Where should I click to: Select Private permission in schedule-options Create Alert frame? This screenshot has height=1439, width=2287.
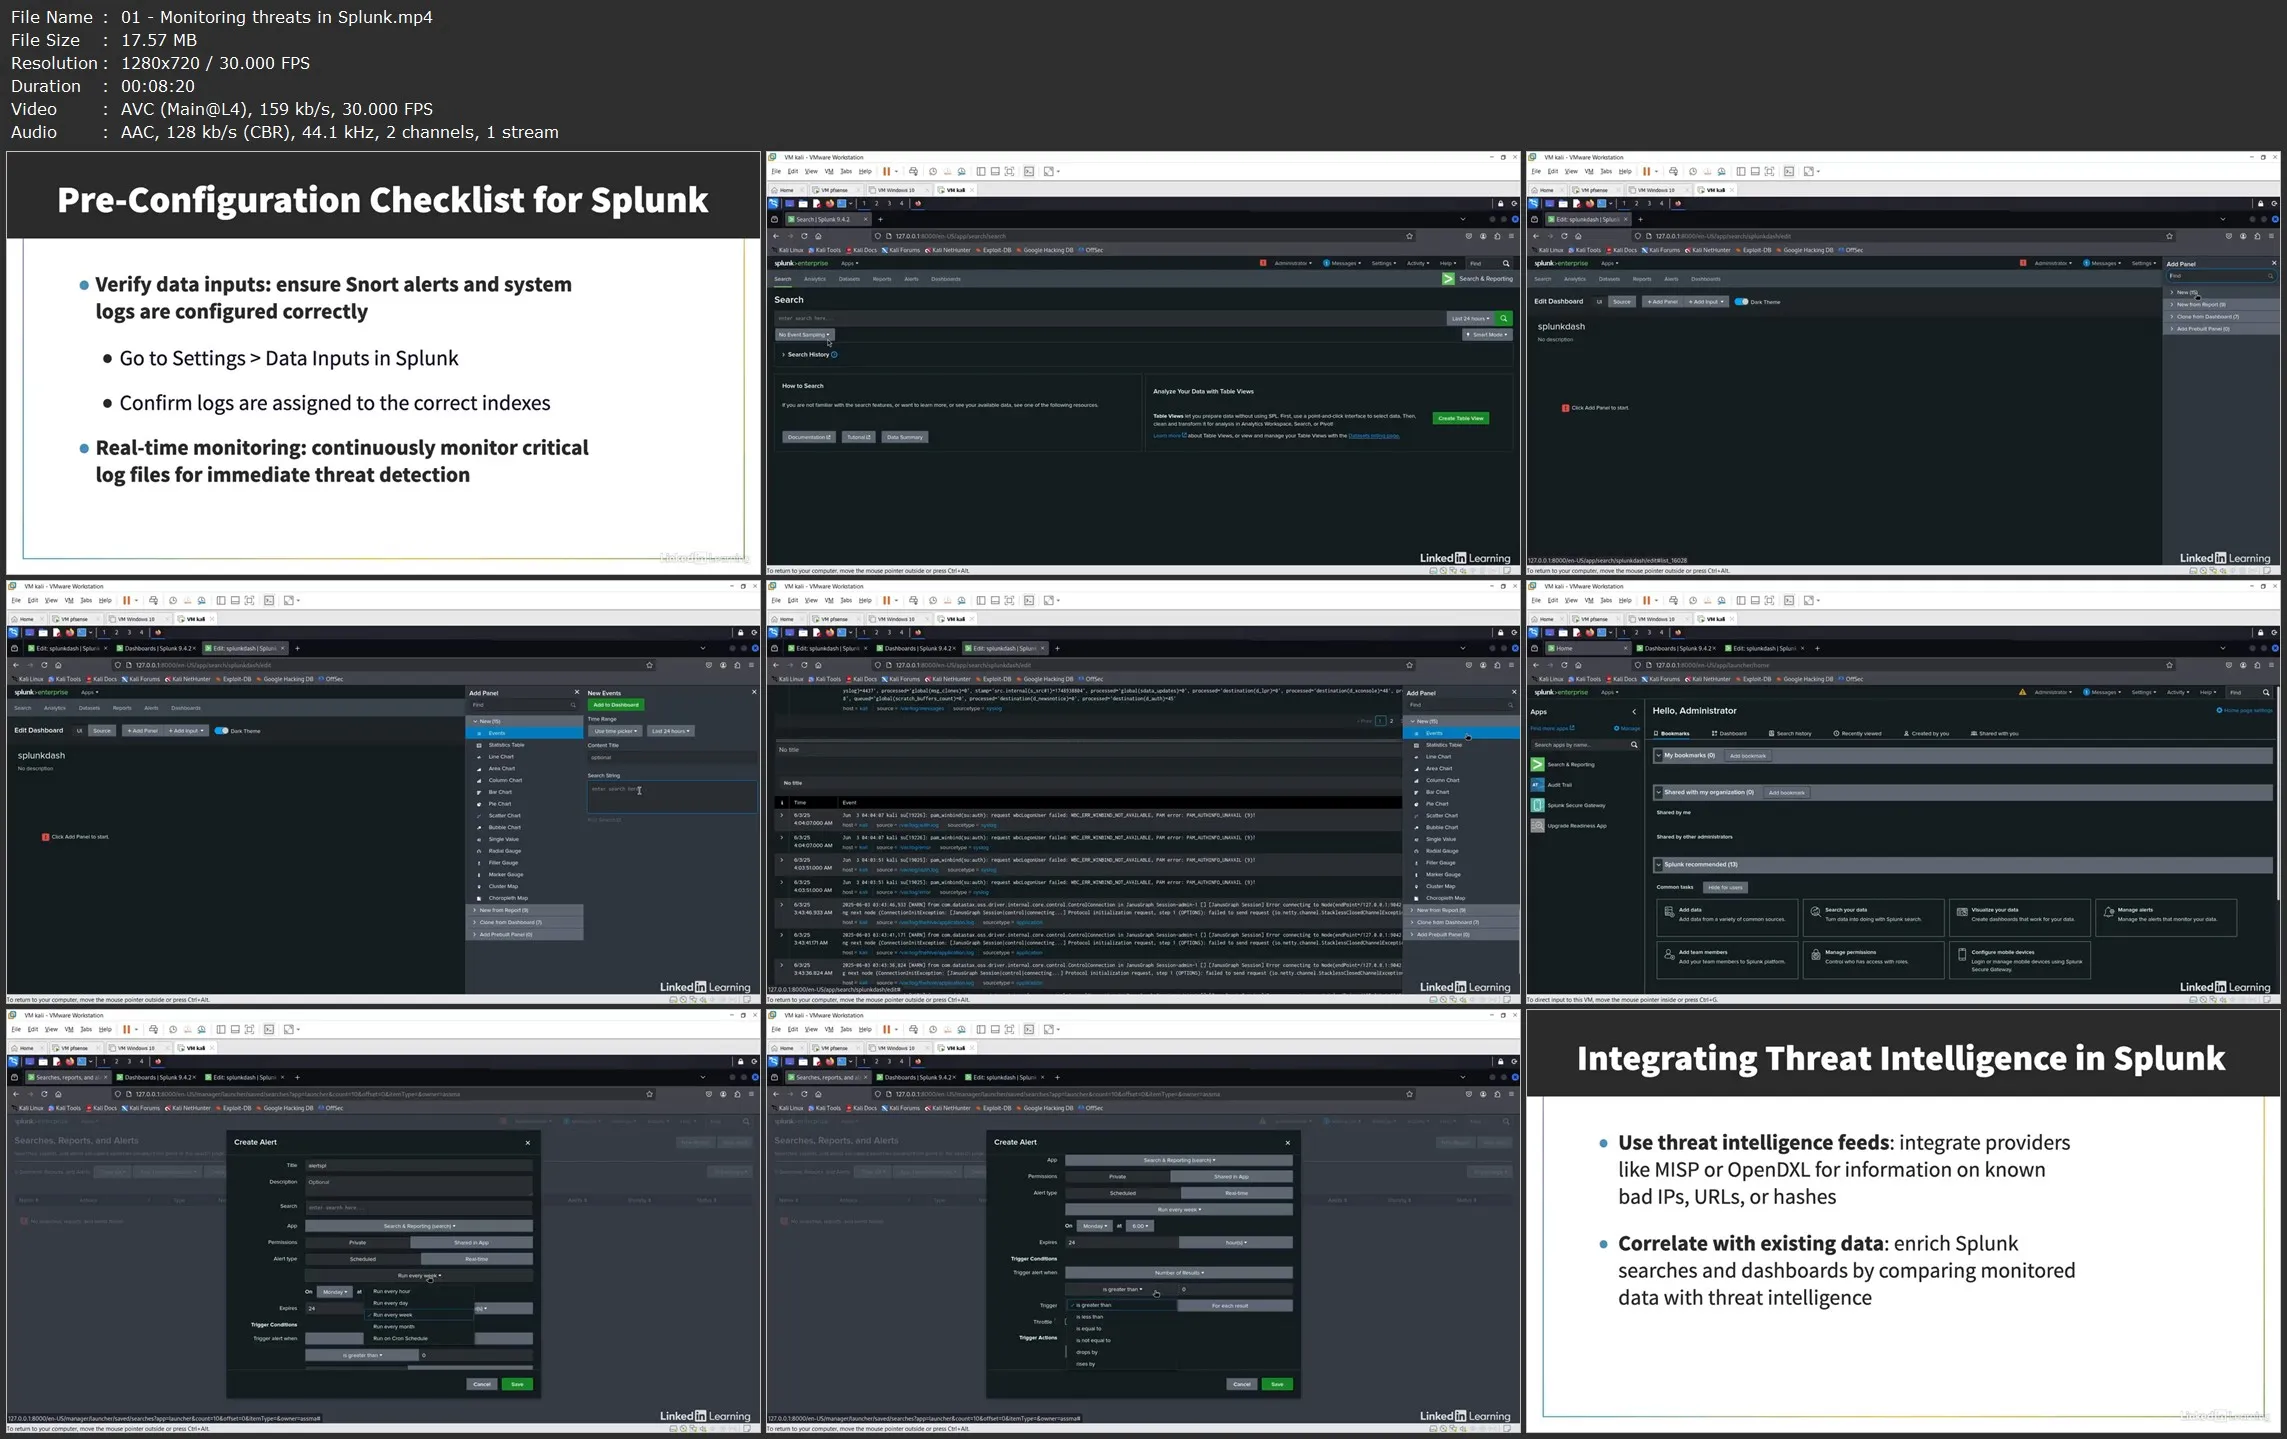357,1242
